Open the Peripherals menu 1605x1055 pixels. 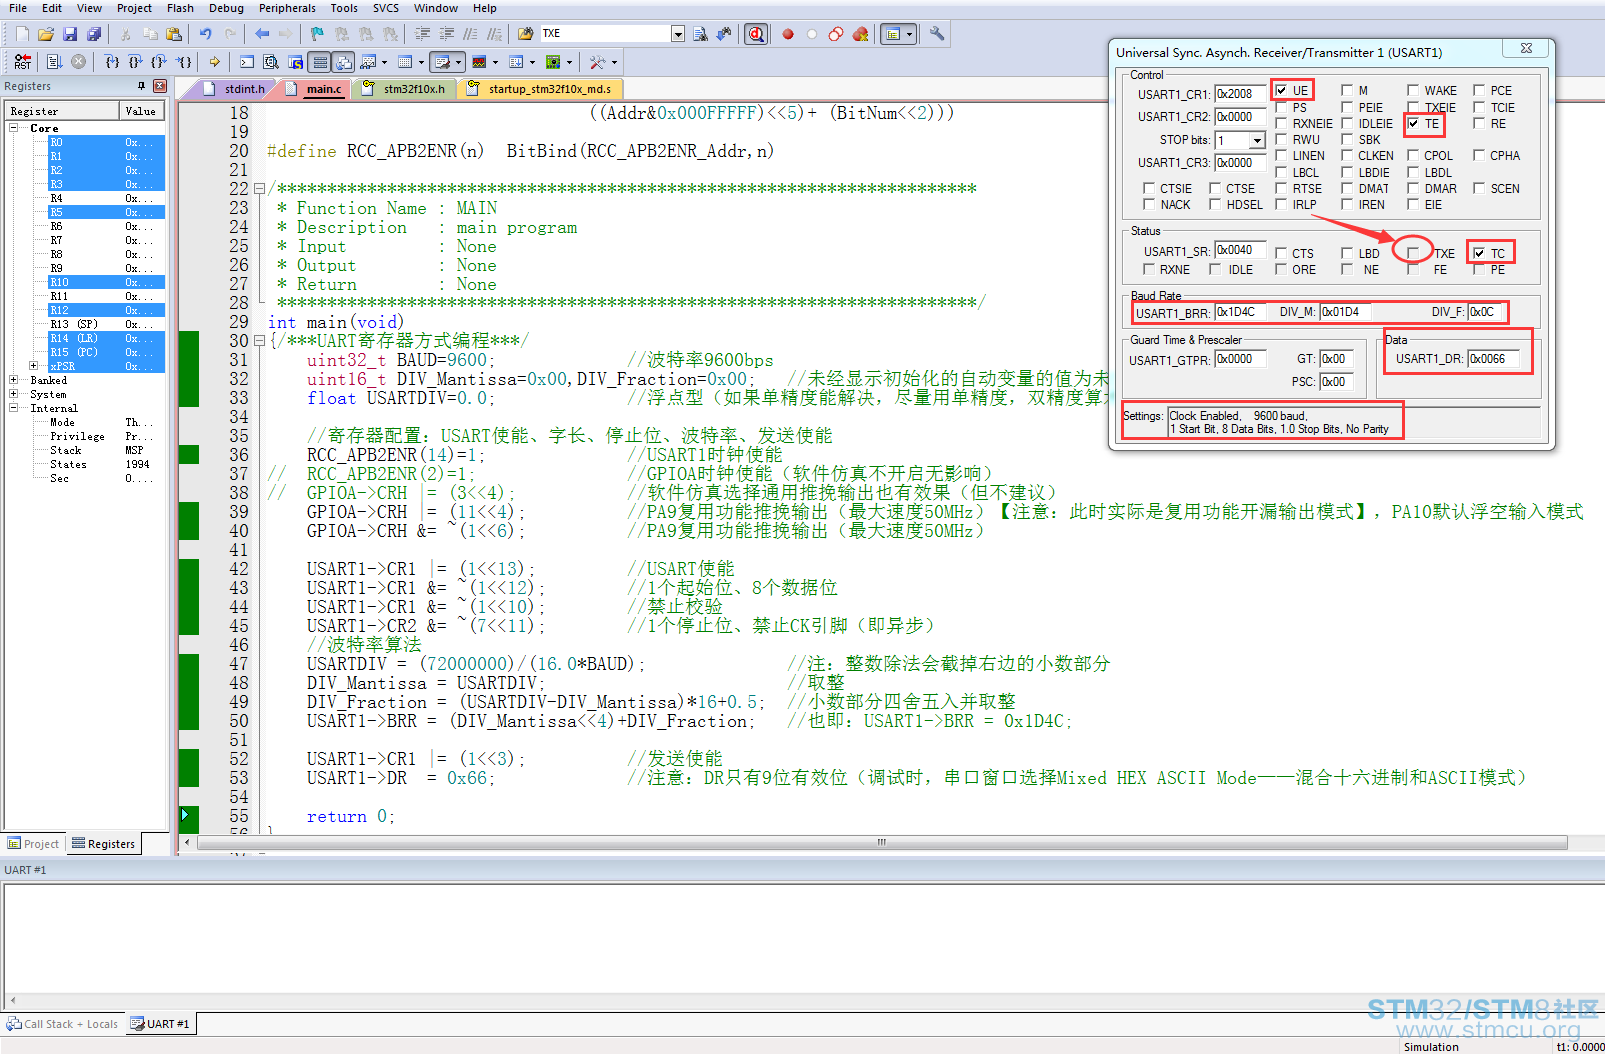coord(287,8)
